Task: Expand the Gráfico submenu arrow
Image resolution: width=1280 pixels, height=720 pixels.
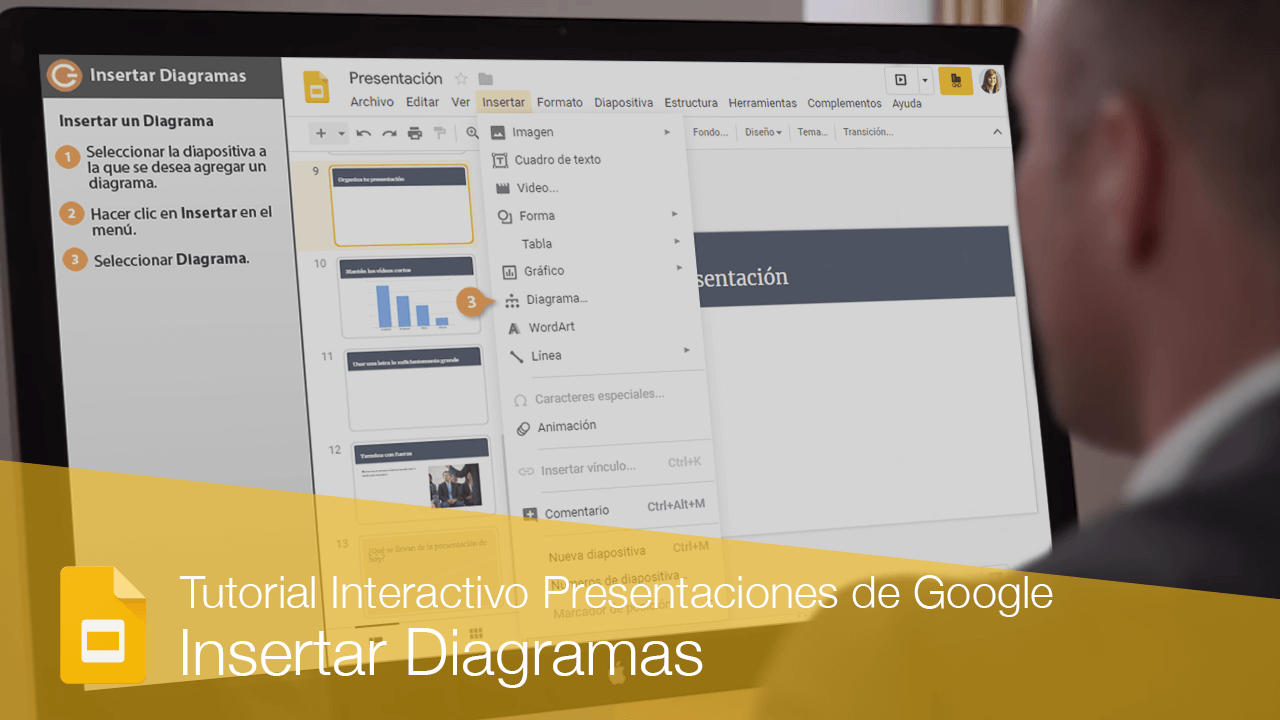Action: [x=679, y=268]
